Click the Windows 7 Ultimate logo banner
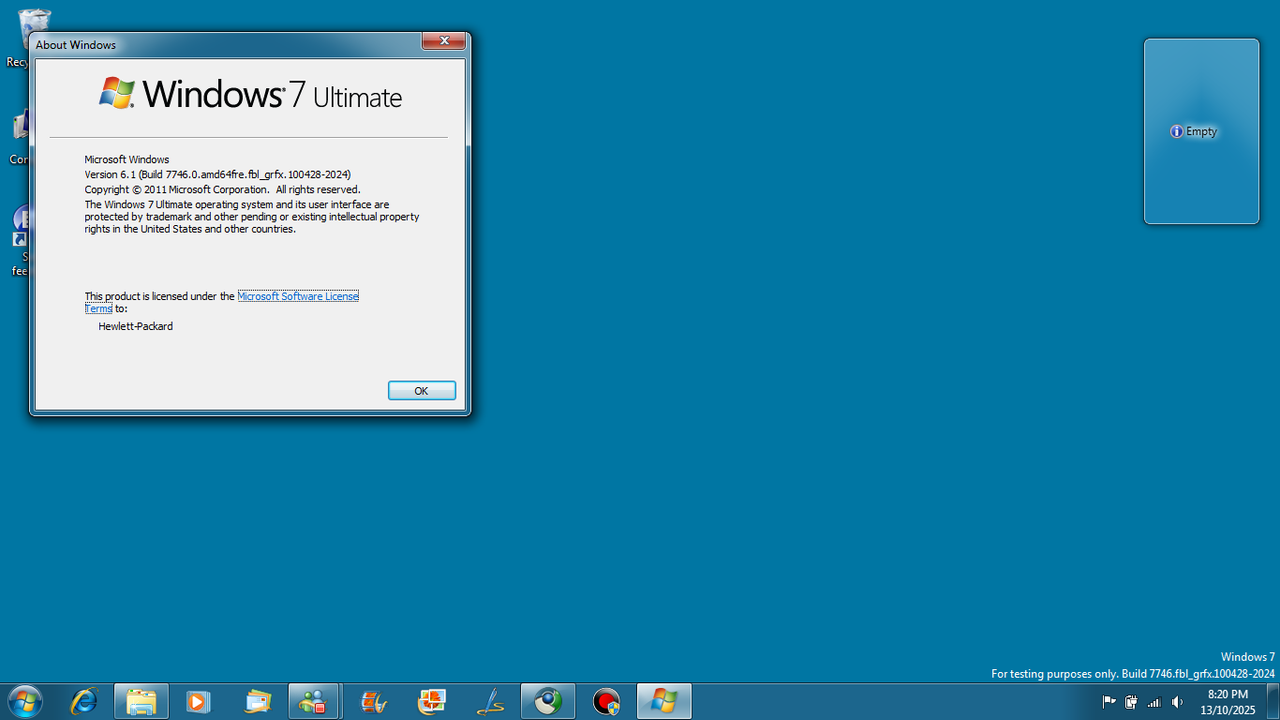The height and width of the screenshot is (720, 1280). pyautogui.click(x=250, y=94)
